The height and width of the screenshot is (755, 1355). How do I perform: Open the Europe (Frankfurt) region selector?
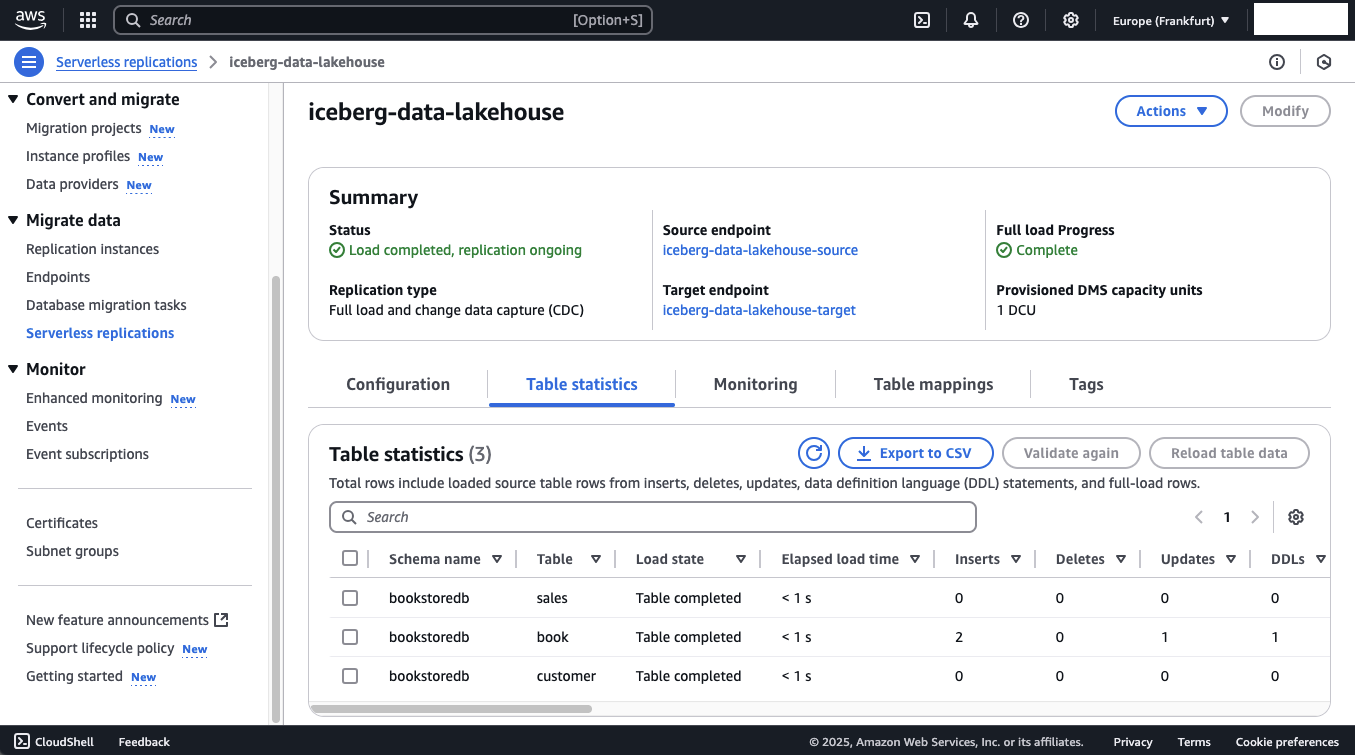click(1171, 20)
